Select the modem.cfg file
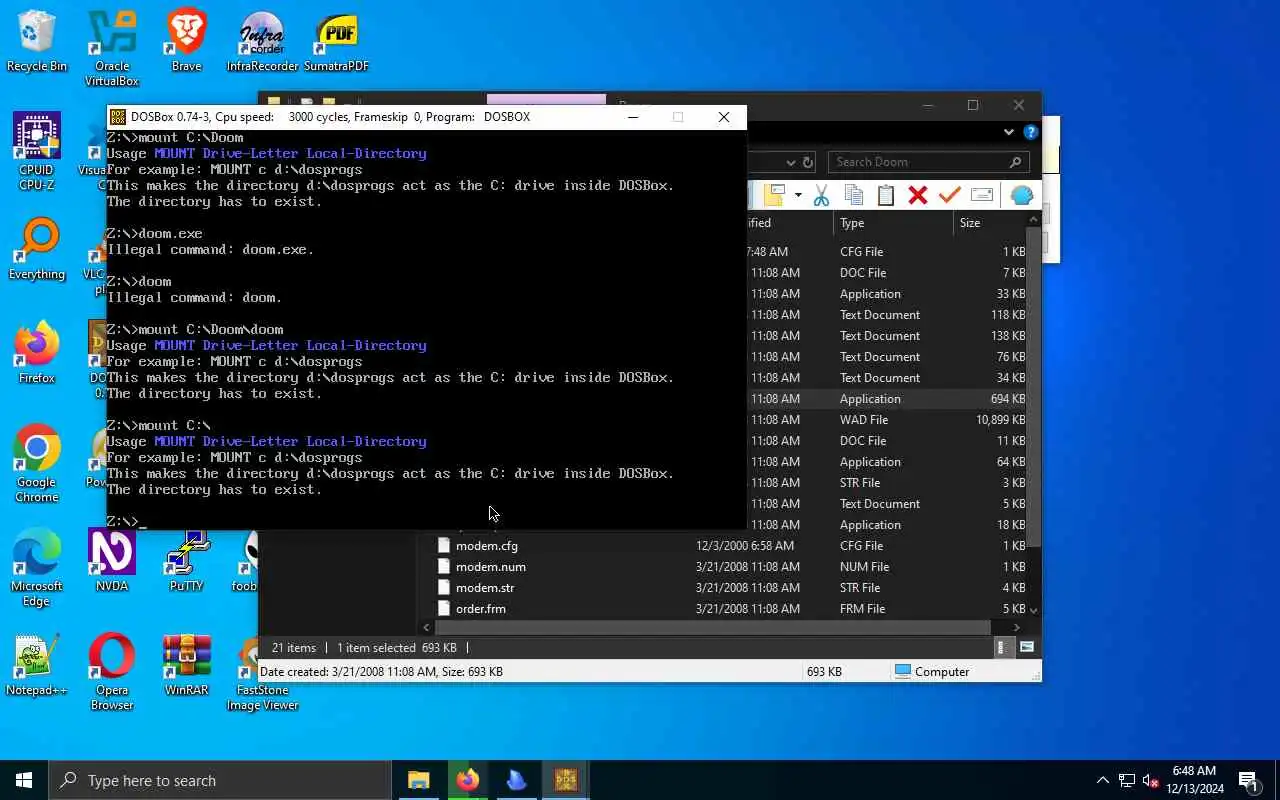Image resolution: width=1280 pixels, height=800 pixels. click(x=486, y=546)
